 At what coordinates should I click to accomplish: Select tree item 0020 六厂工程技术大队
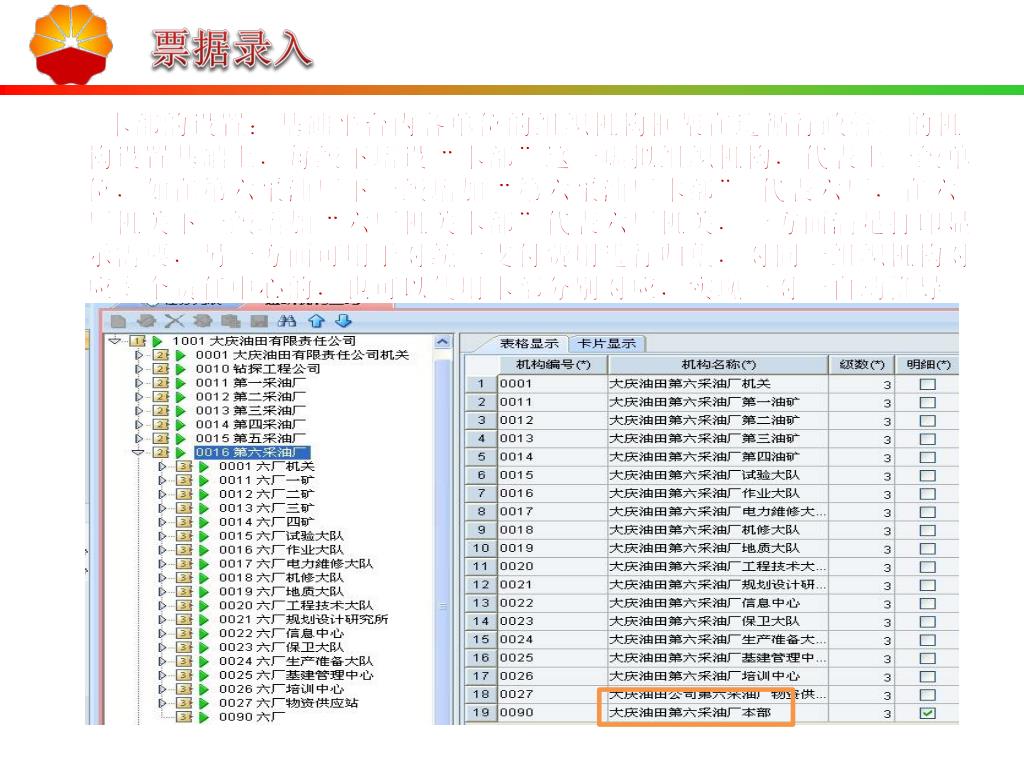tap(296, 605)
